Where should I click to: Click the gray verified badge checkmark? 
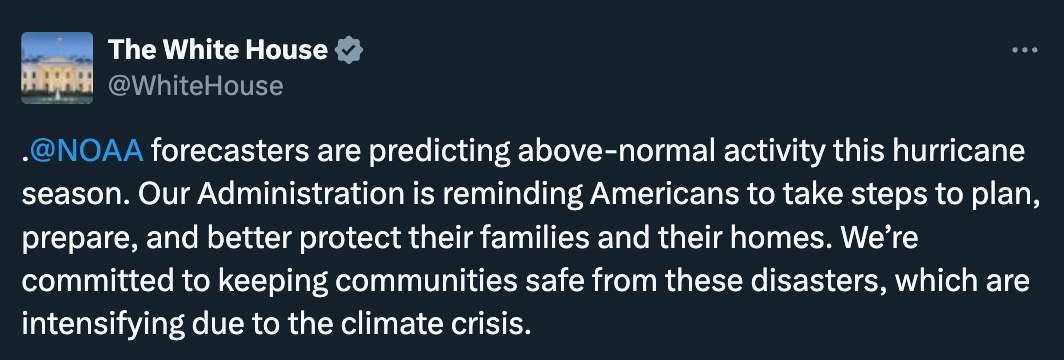pyautogui.click(x=349, y=50)
